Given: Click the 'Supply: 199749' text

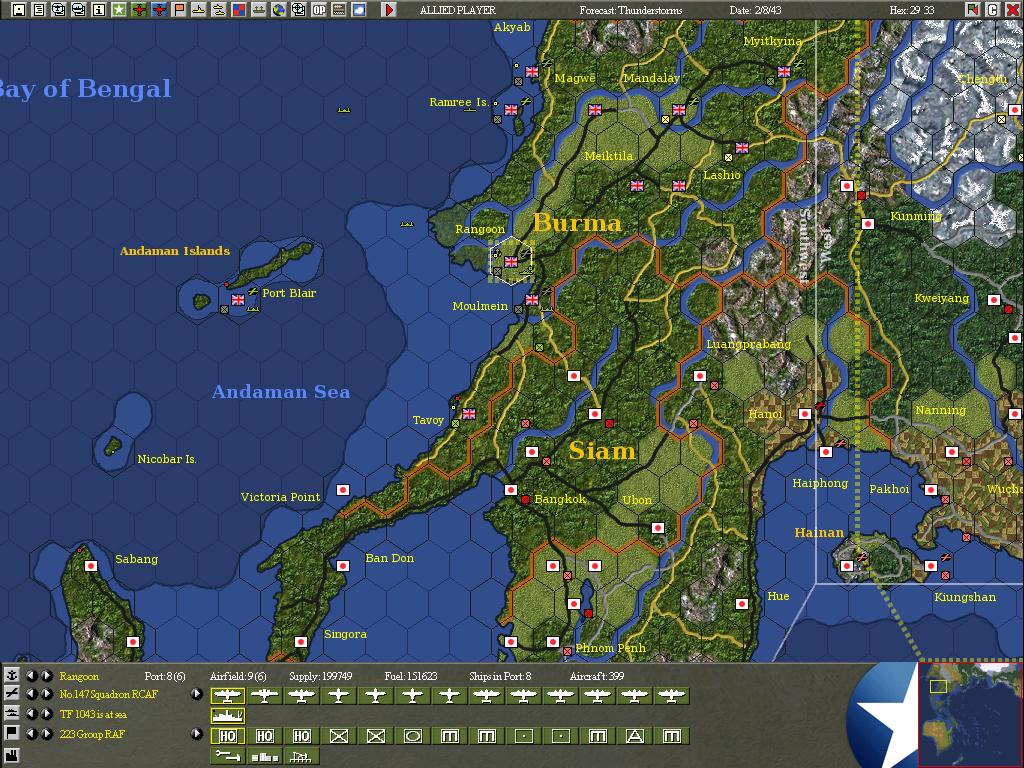Looking at the screenshot, I should pos(321,676).
